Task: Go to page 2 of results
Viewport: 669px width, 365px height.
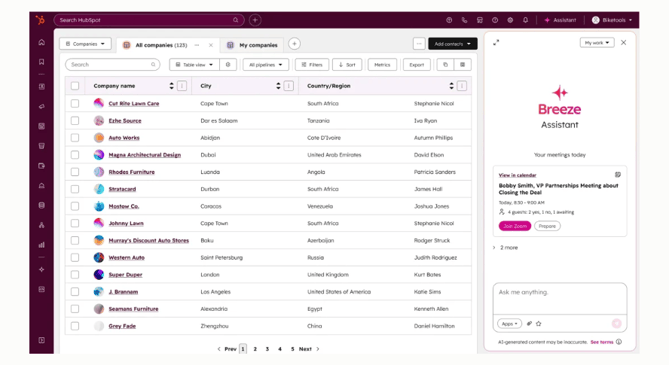Action: coord(255,349)
